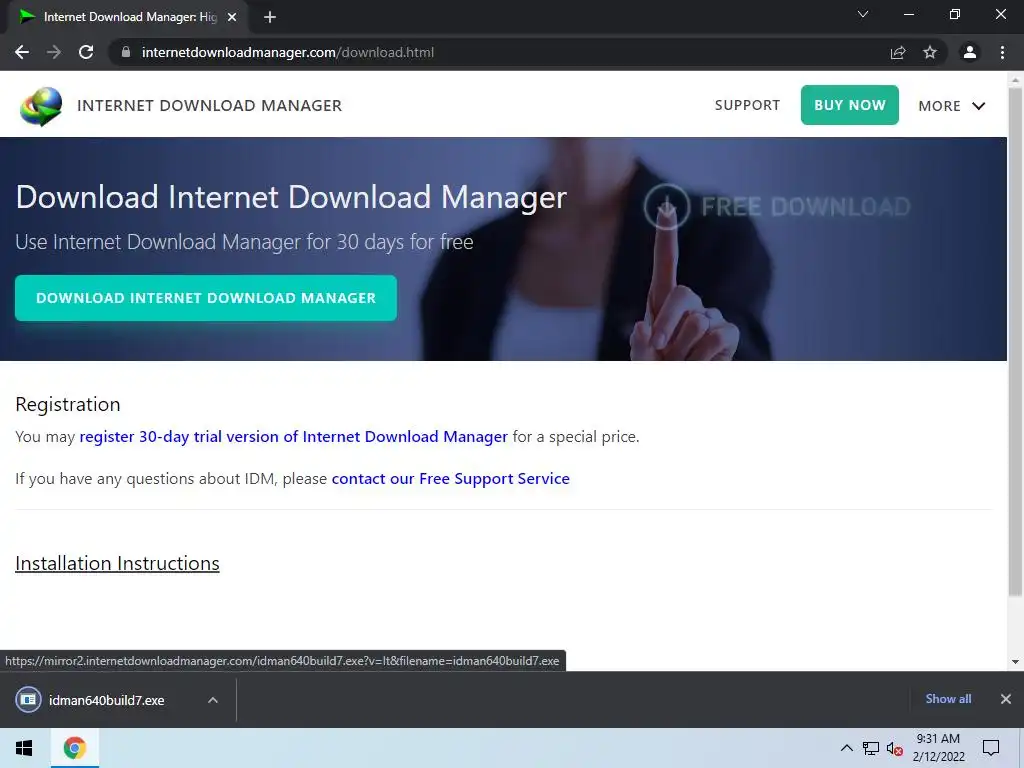Click the browser forward arrow
The width and height of the screenshot is (1024, 768).
click(x=54, y=52)
